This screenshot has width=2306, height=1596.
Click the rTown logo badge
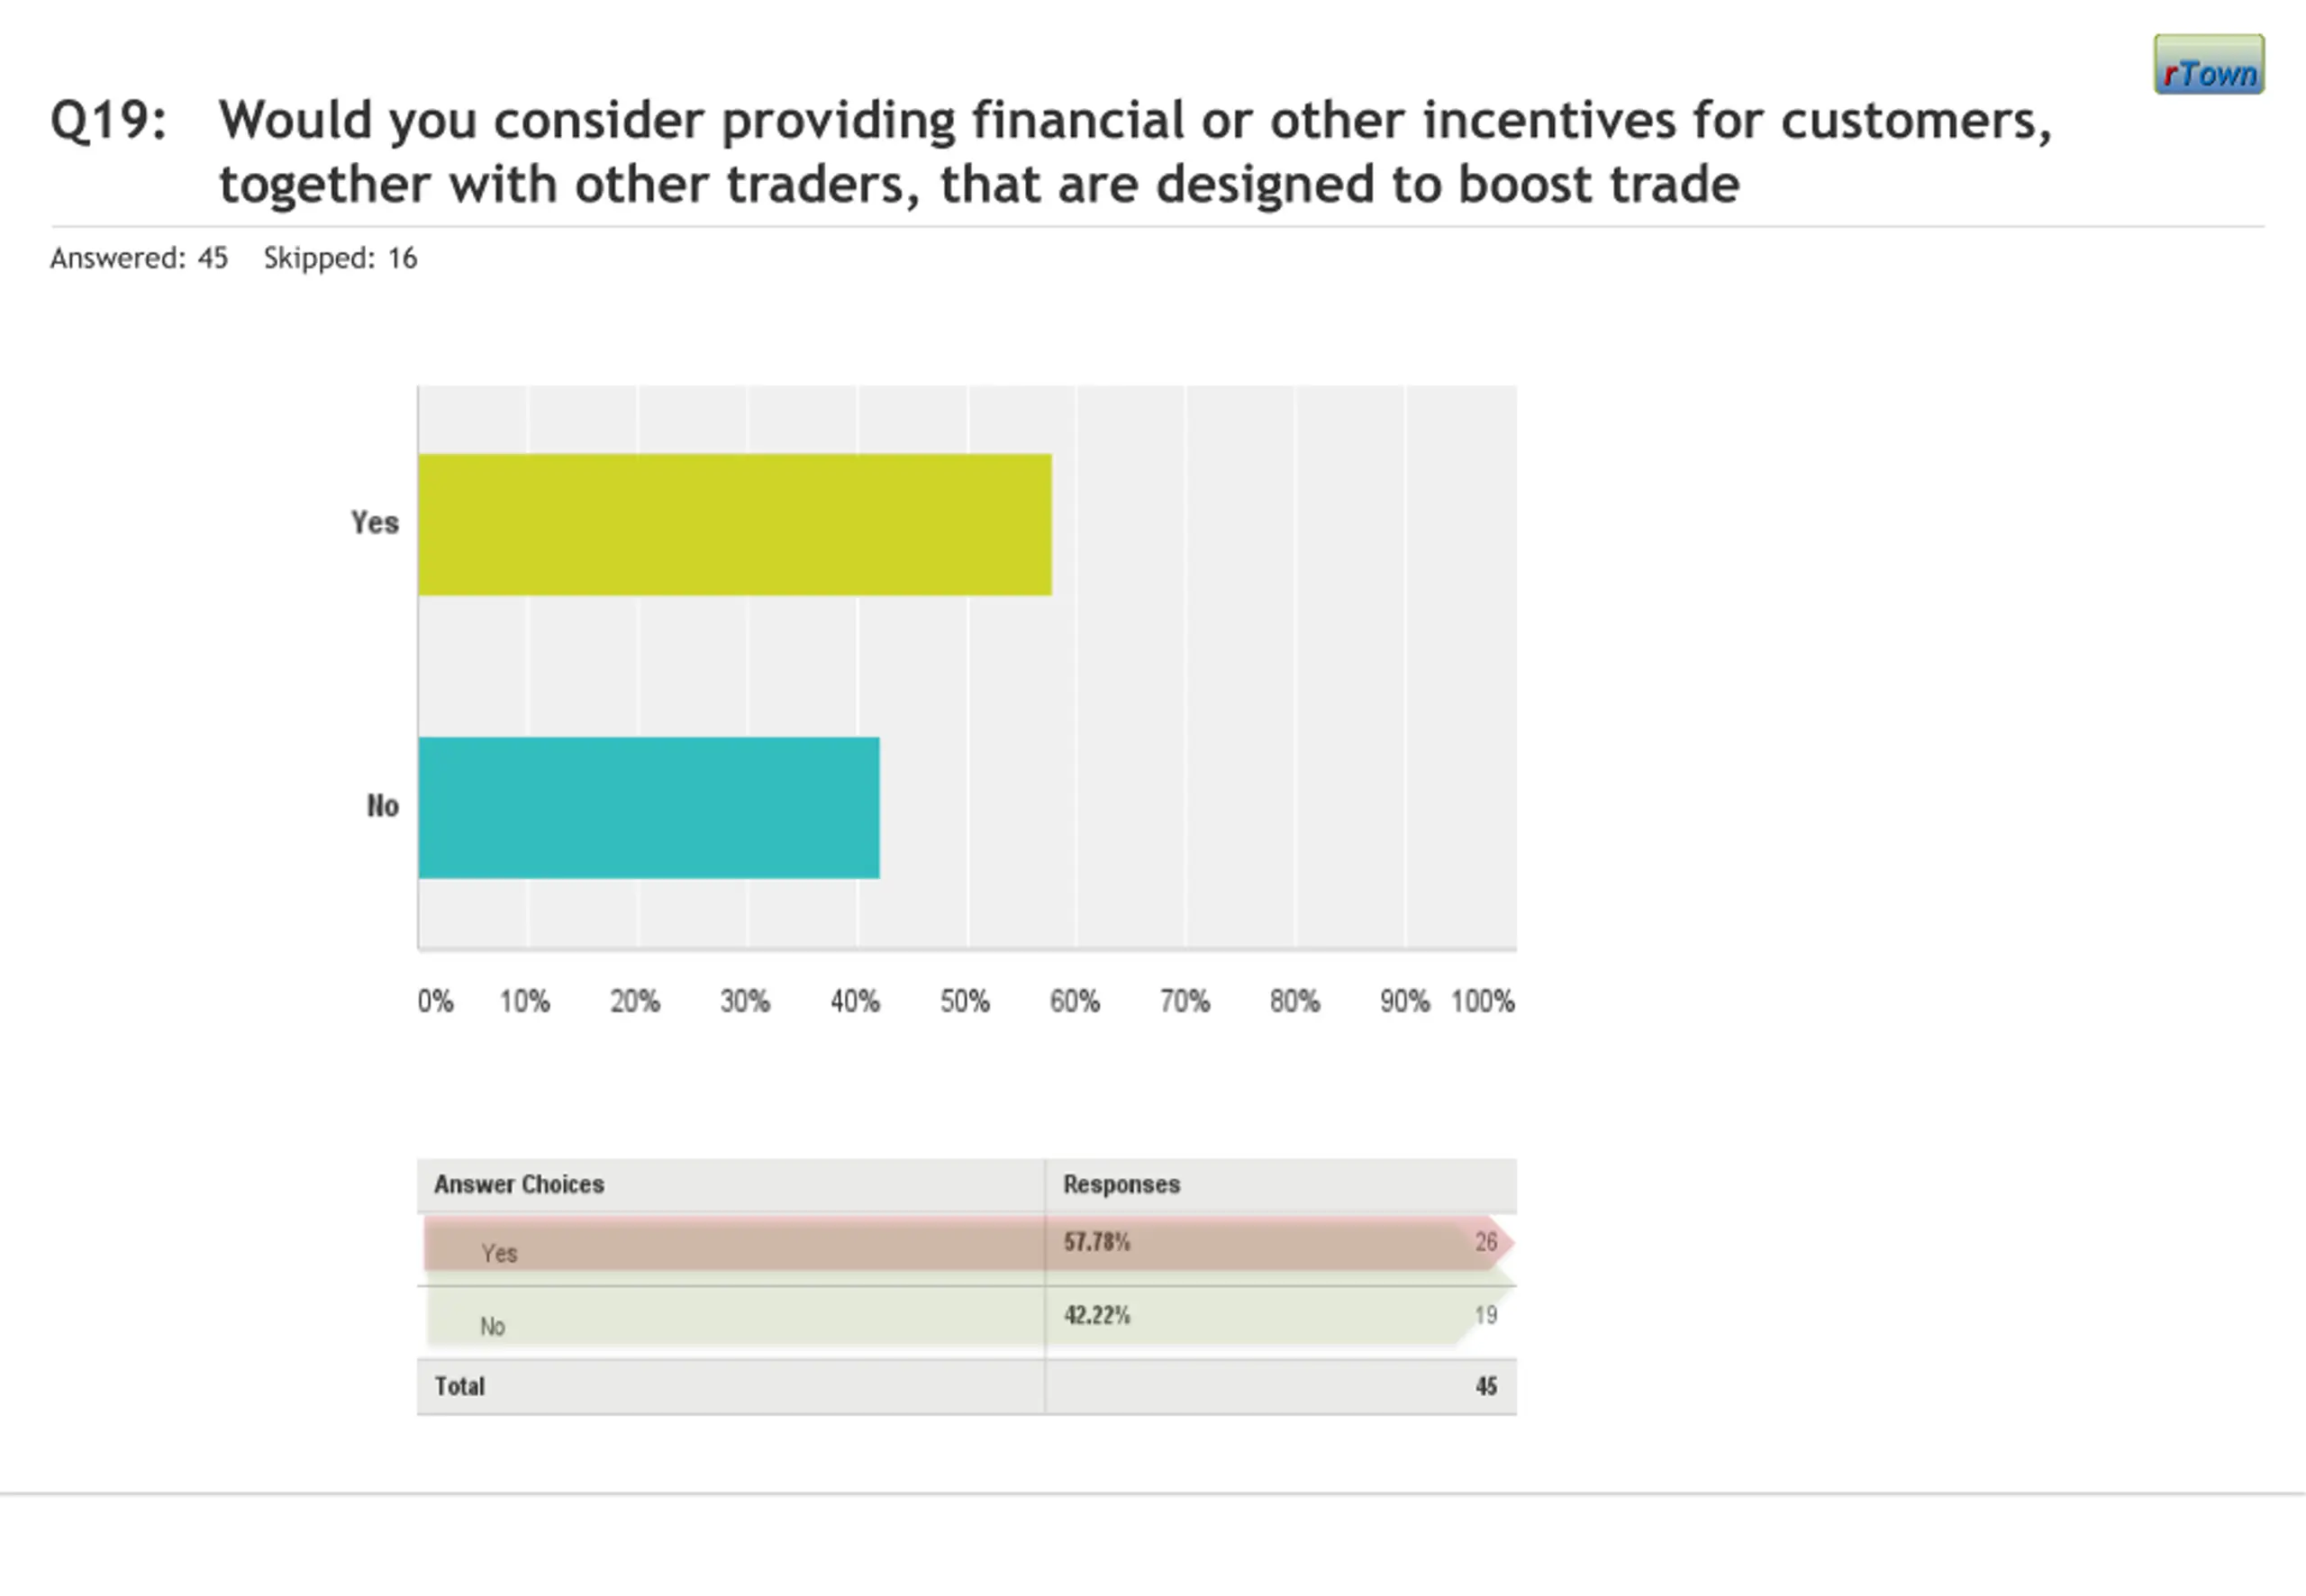(x=2208, y=65)
